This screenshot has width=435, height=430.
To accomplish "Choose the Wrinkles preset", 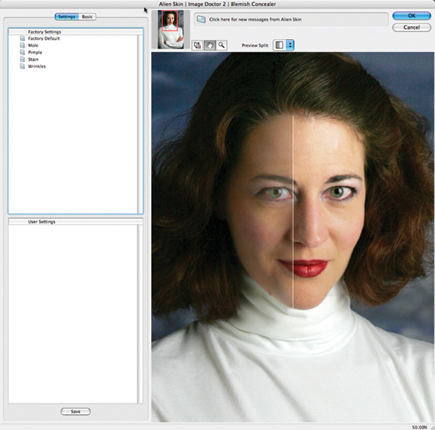I will tap(37, 67).
